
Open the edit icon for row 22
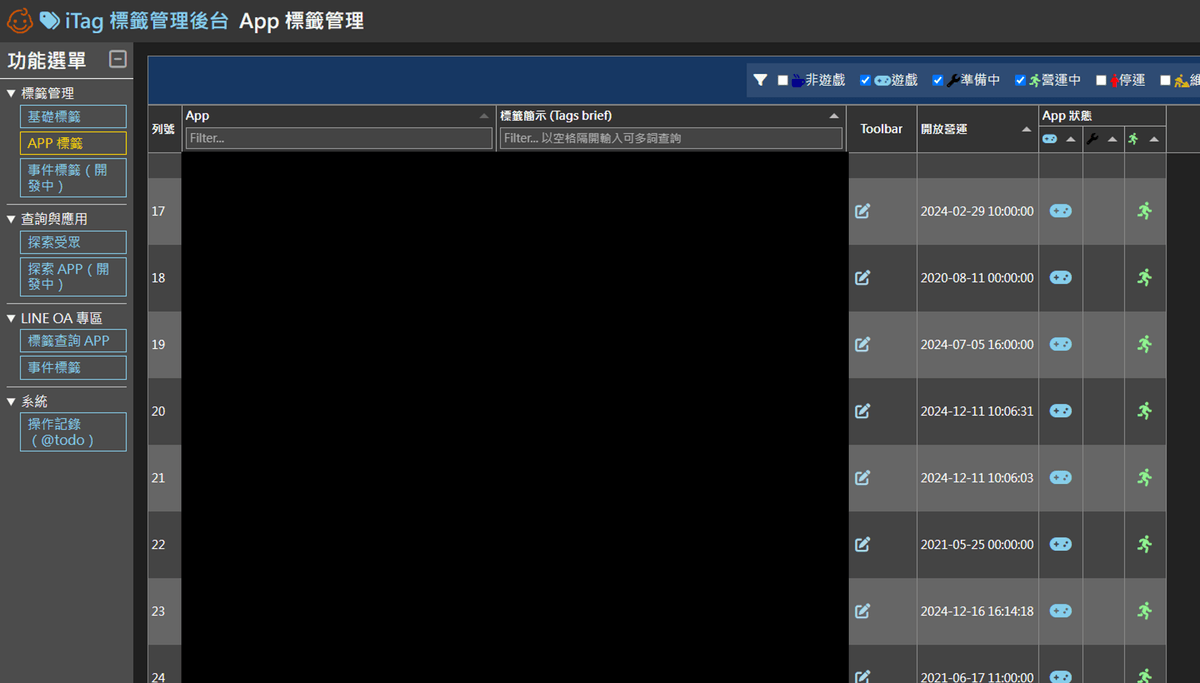(862, 544)
